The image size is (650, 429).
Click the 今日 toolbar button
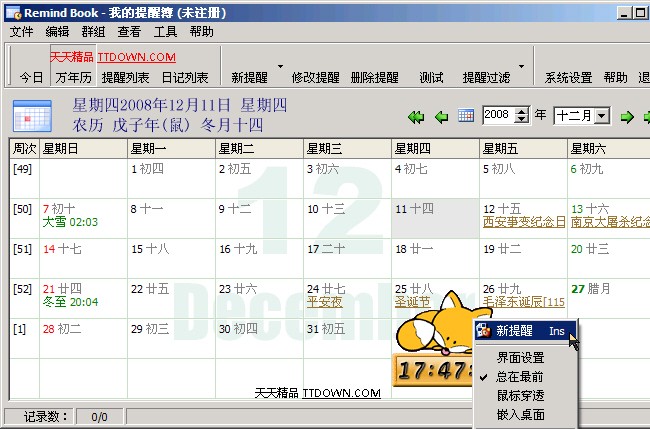pyautogui.click(x=32, y=77)
